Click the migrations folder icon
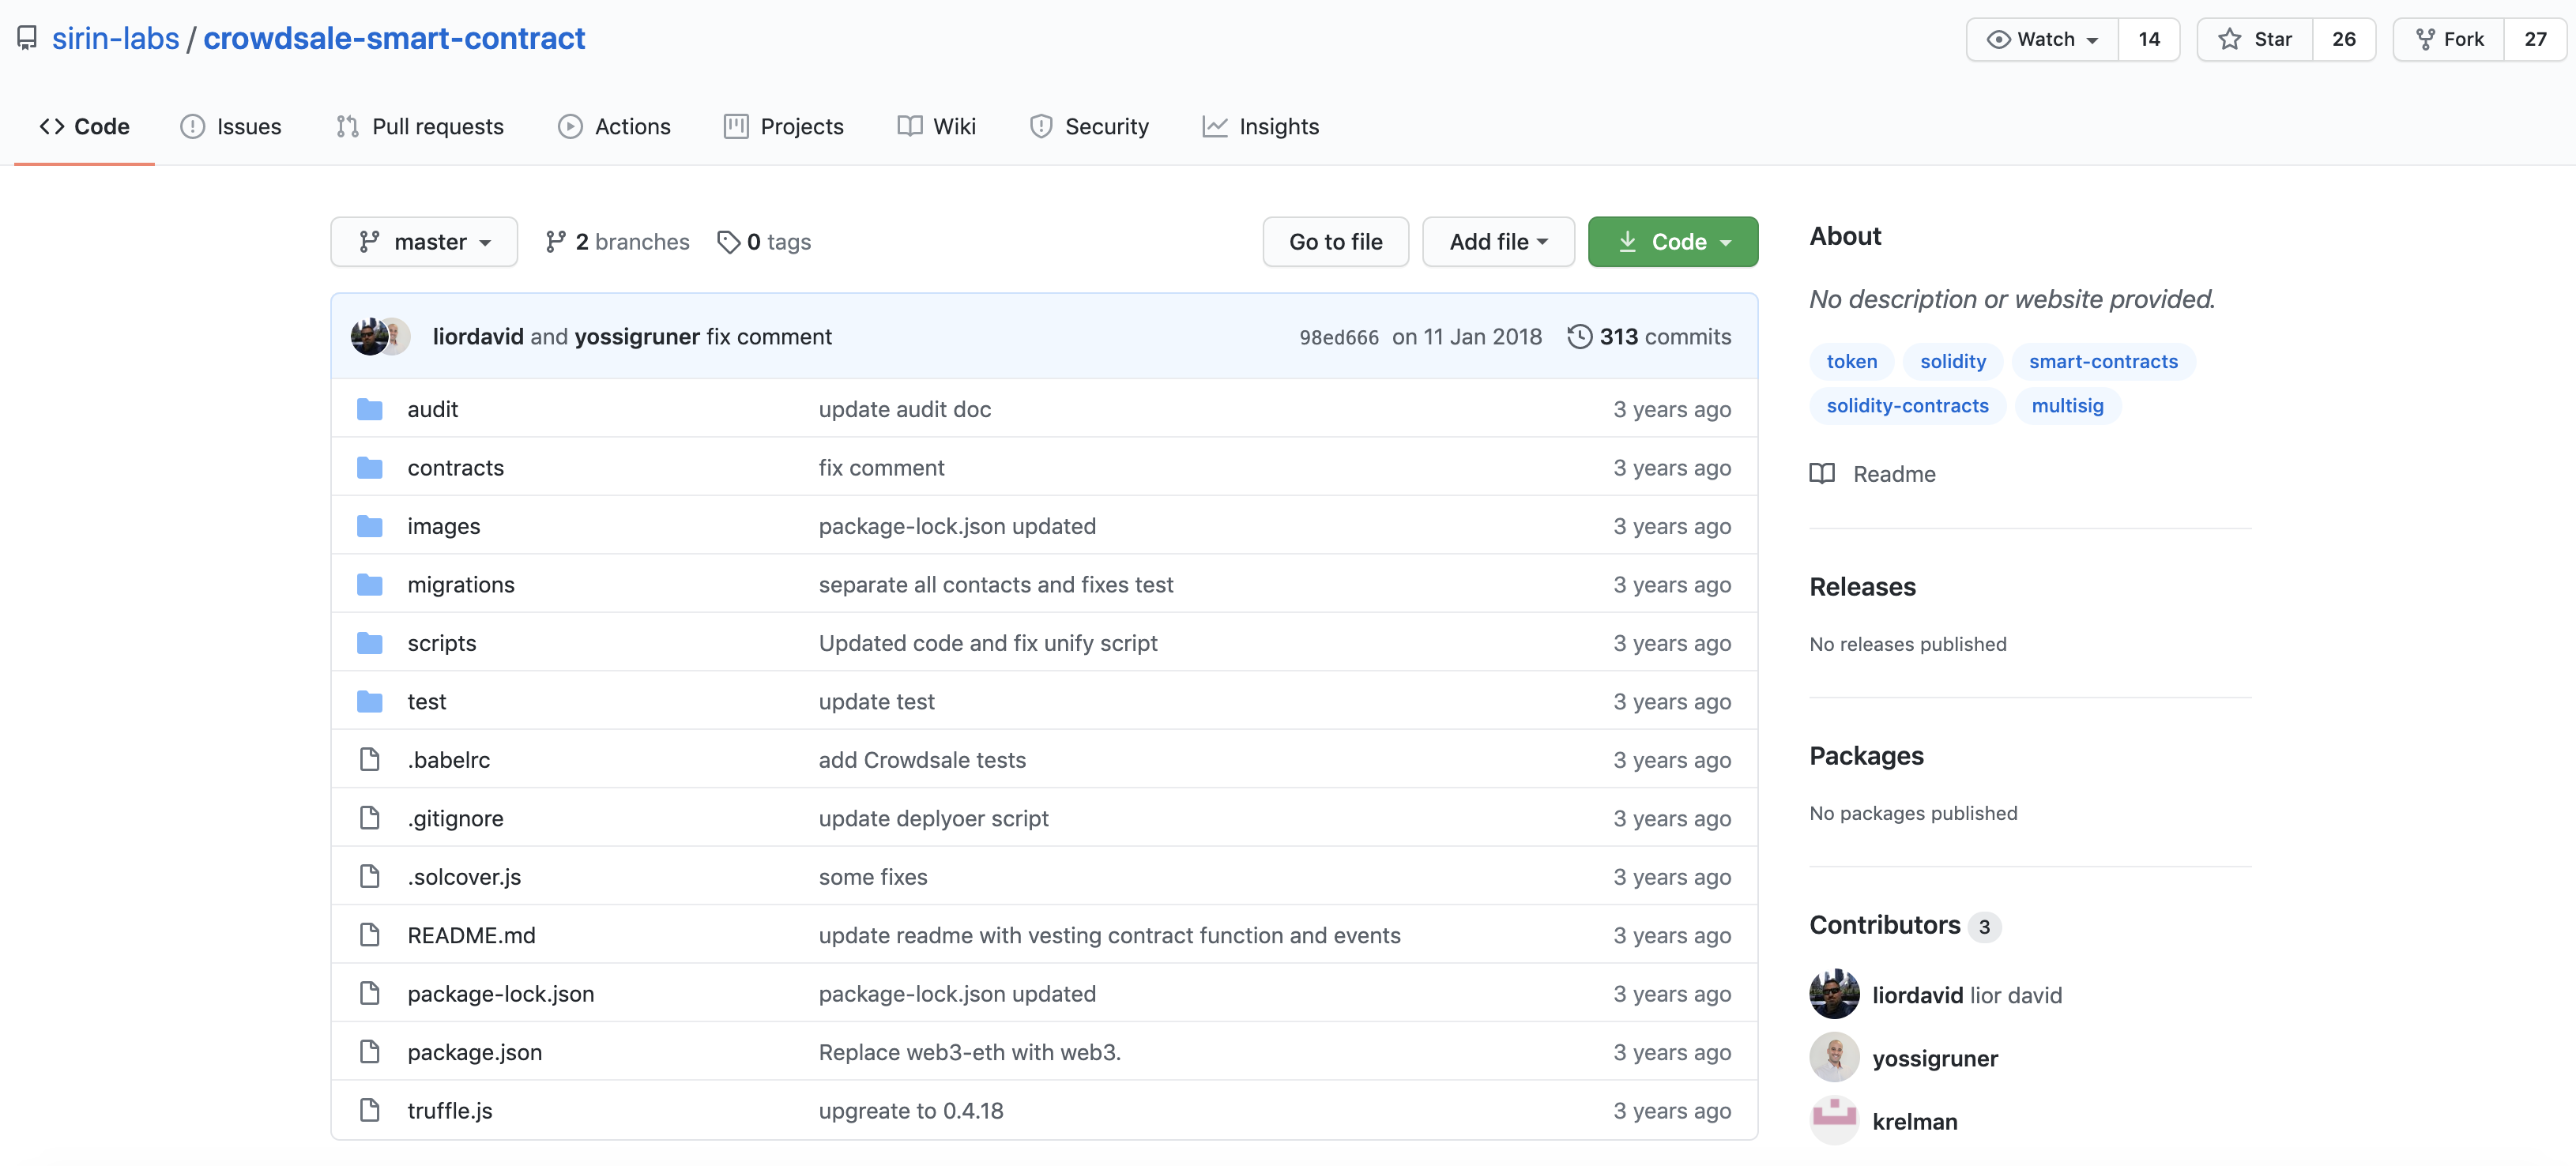Image resolution: width=2576 pixels, height=1166 pixels. [x=370, y=585]
